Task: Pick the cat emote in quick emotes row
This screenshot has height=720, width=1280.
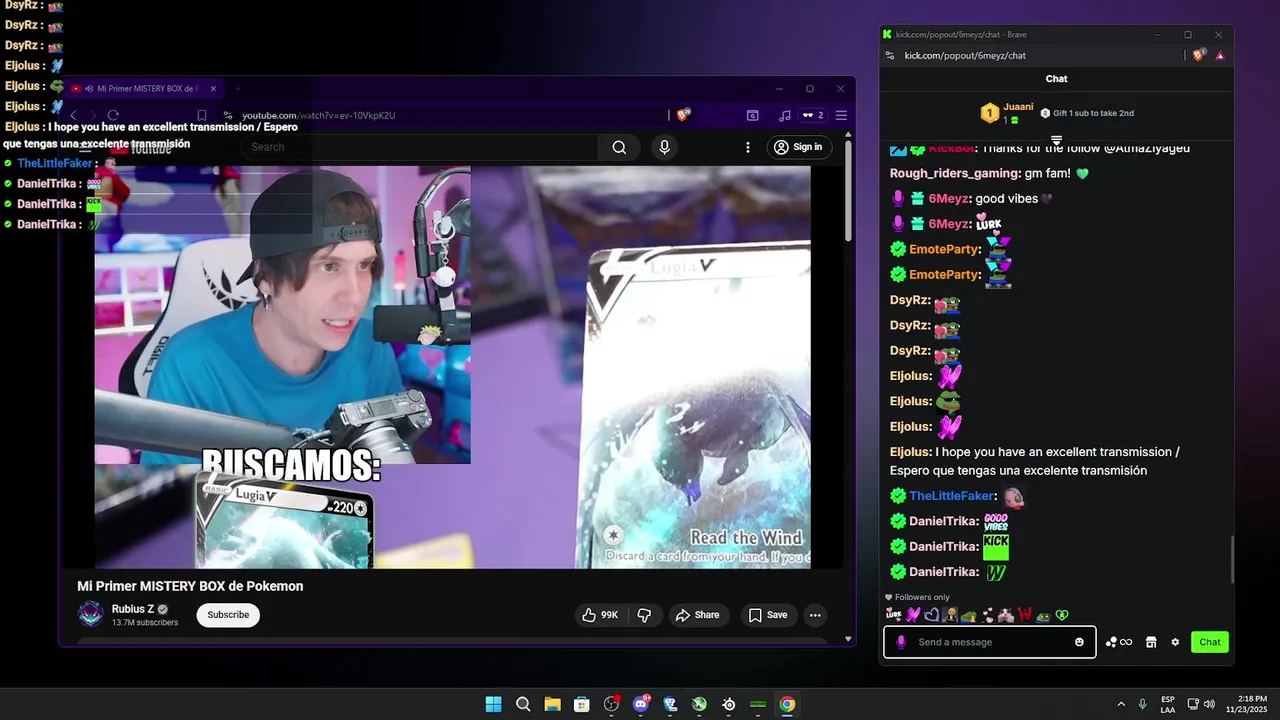Action: (x=1005, y=615)
